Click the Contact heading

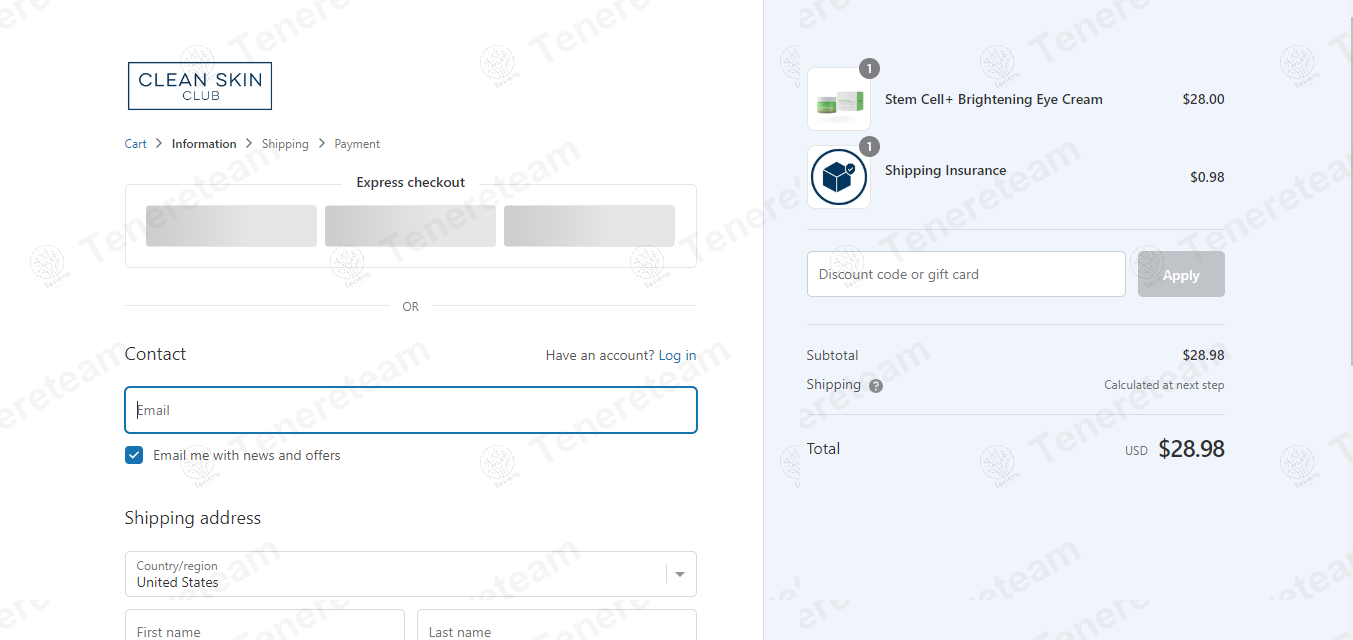click(x=155, y=354)
